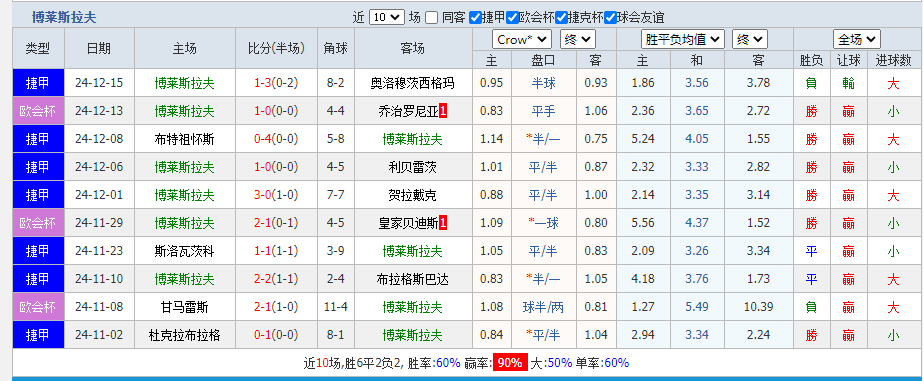
Task: Uncheck the 捷克杯 filter checkbox
Action: (x=562, y=18)
